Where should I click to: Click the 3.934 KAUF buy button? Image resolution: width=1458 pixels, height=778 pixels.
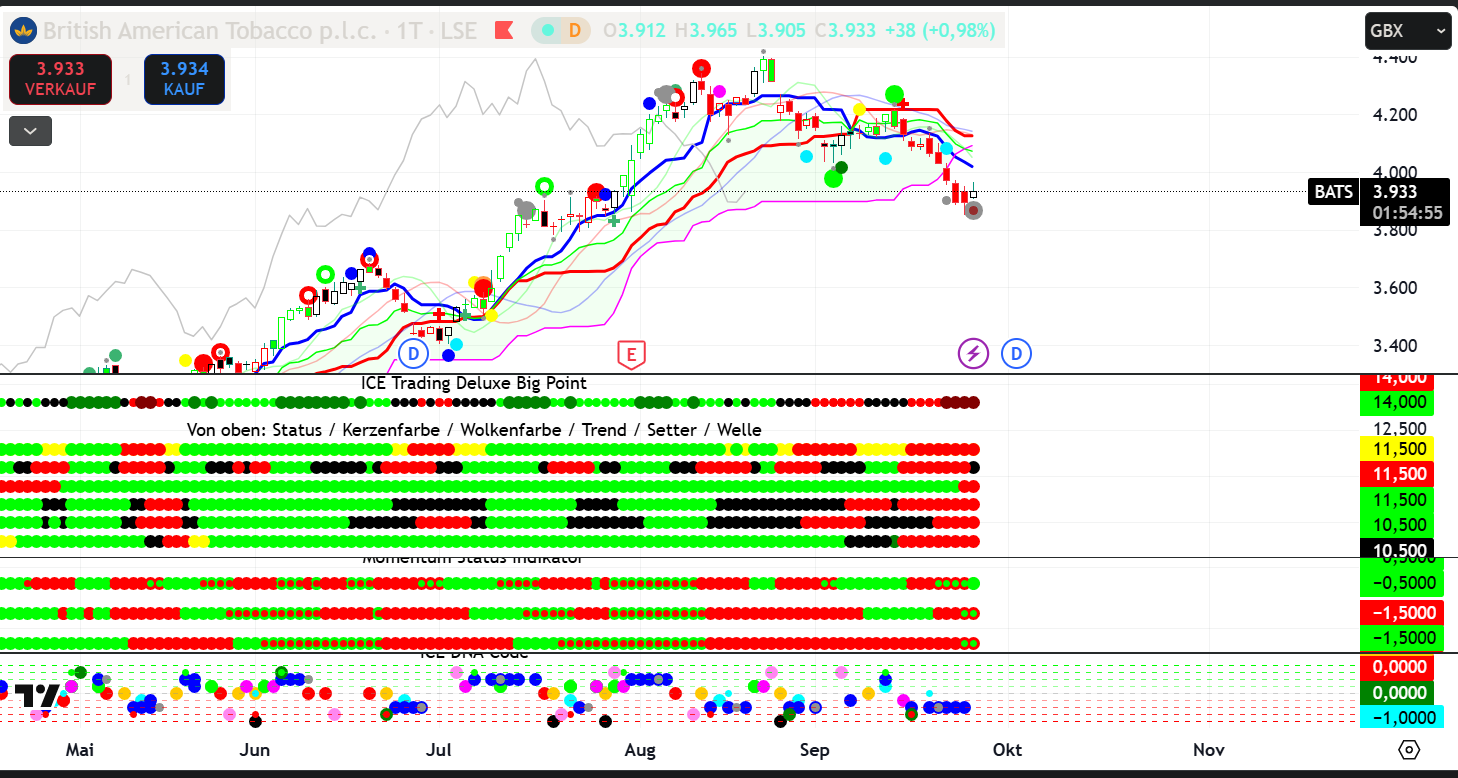(x=184, y=79)
